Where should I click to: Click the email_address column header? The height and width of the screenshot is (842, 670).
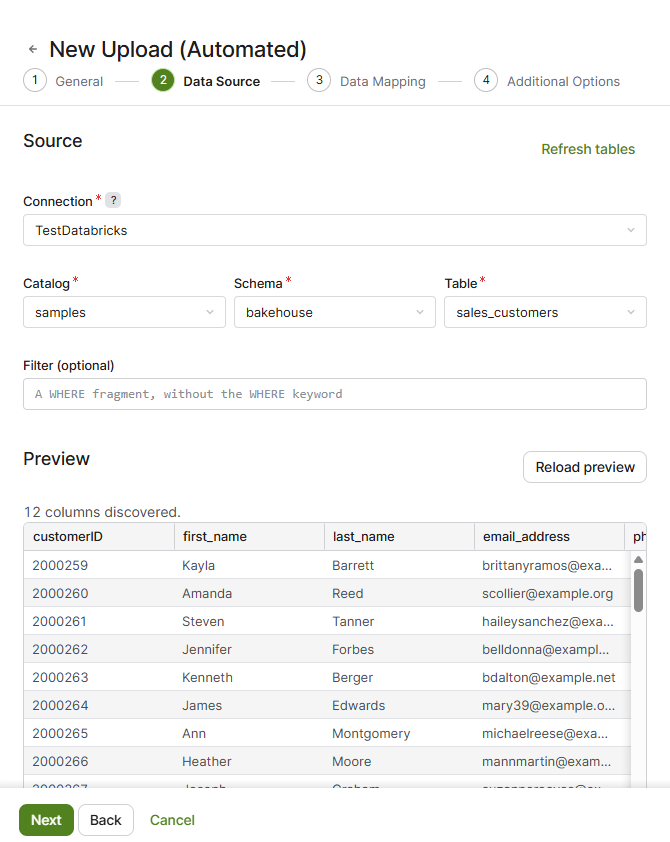549,536
